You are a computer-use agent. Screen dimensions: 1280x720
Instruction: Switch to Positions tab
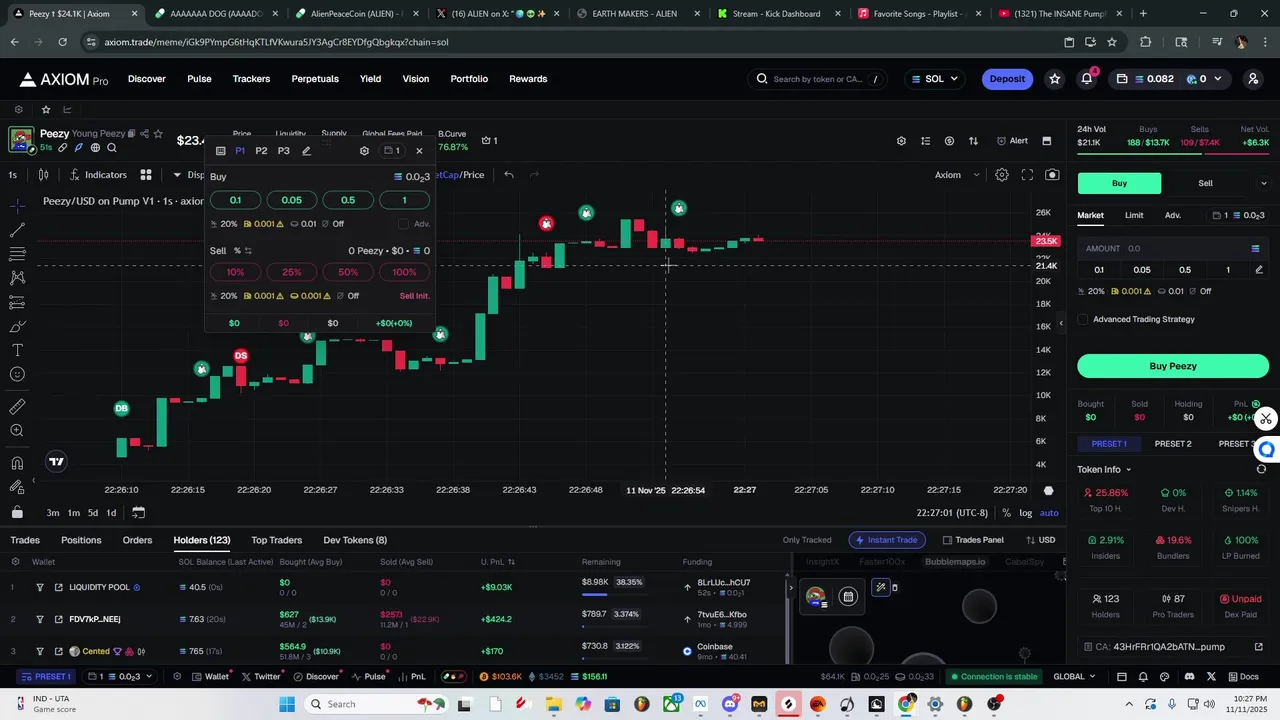coord(81,540)
